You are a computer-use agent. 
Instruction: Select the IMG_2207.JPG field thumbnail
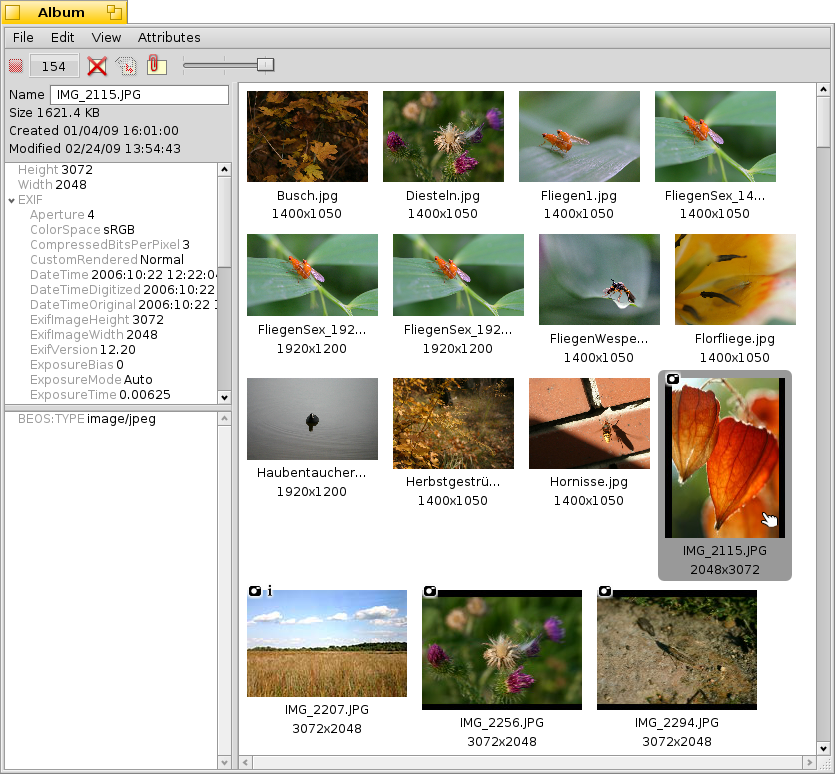point(327,643)
